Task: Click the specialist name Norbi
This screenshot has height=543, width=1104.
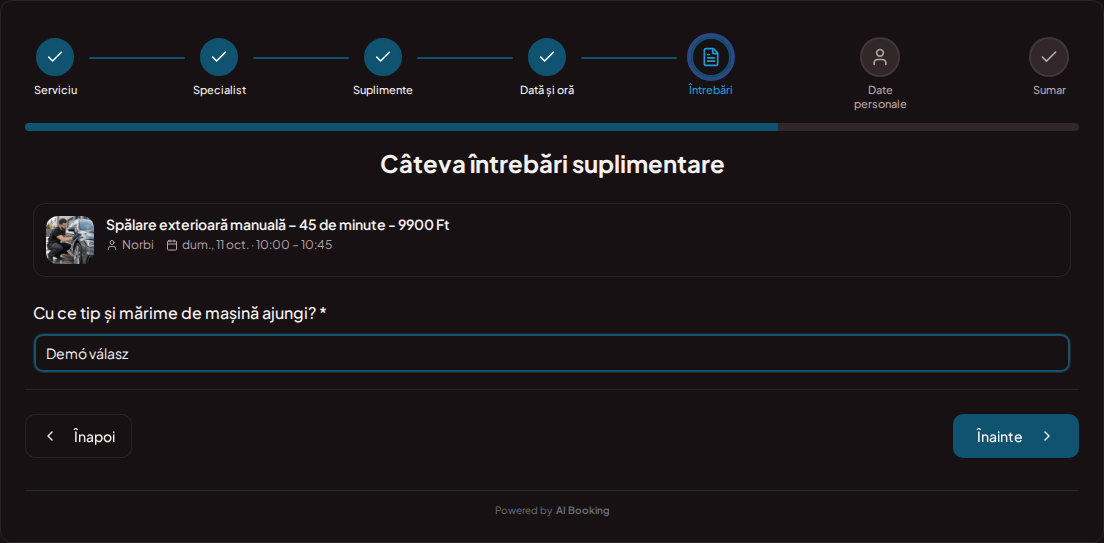Action: pos(137,245)
